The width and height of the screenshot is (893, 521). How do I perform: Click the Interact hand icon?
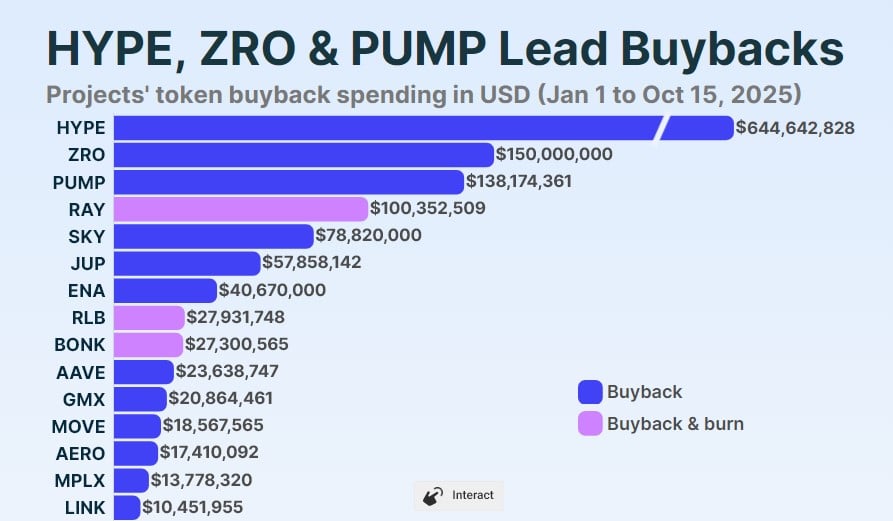tap(433, 496)
